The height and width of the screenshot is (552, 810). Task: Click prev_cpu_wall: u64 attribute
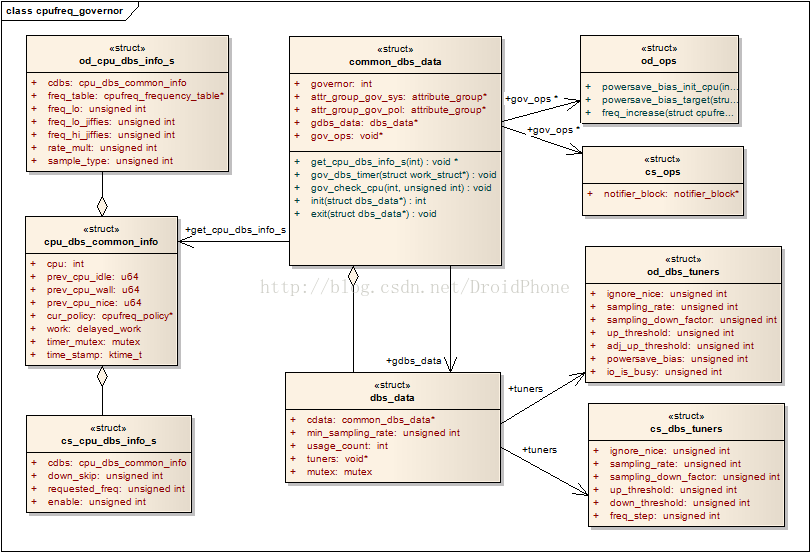click(x=93, y=290)
